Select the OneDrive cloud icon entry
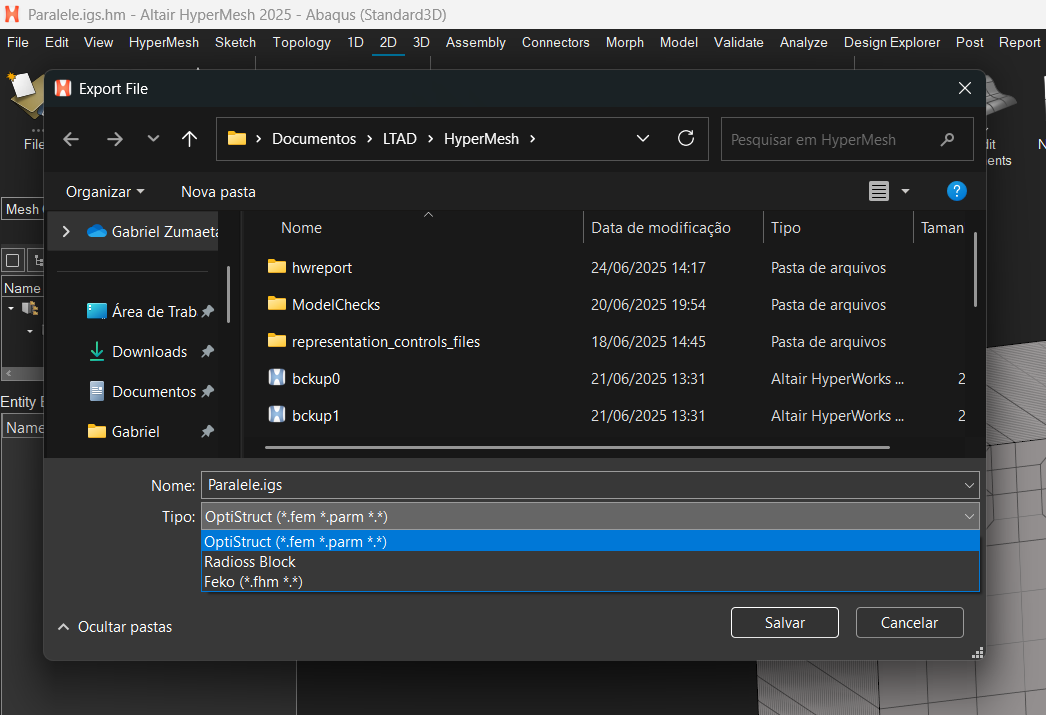 (97, 231)
